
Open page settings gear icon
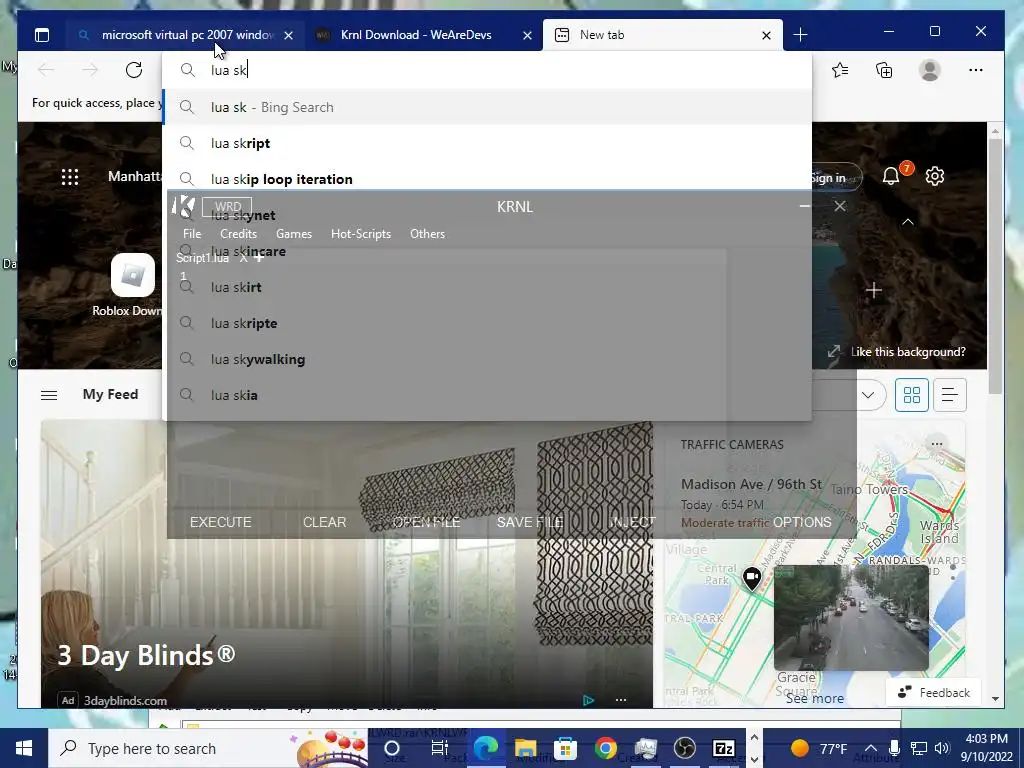point(935,176)
